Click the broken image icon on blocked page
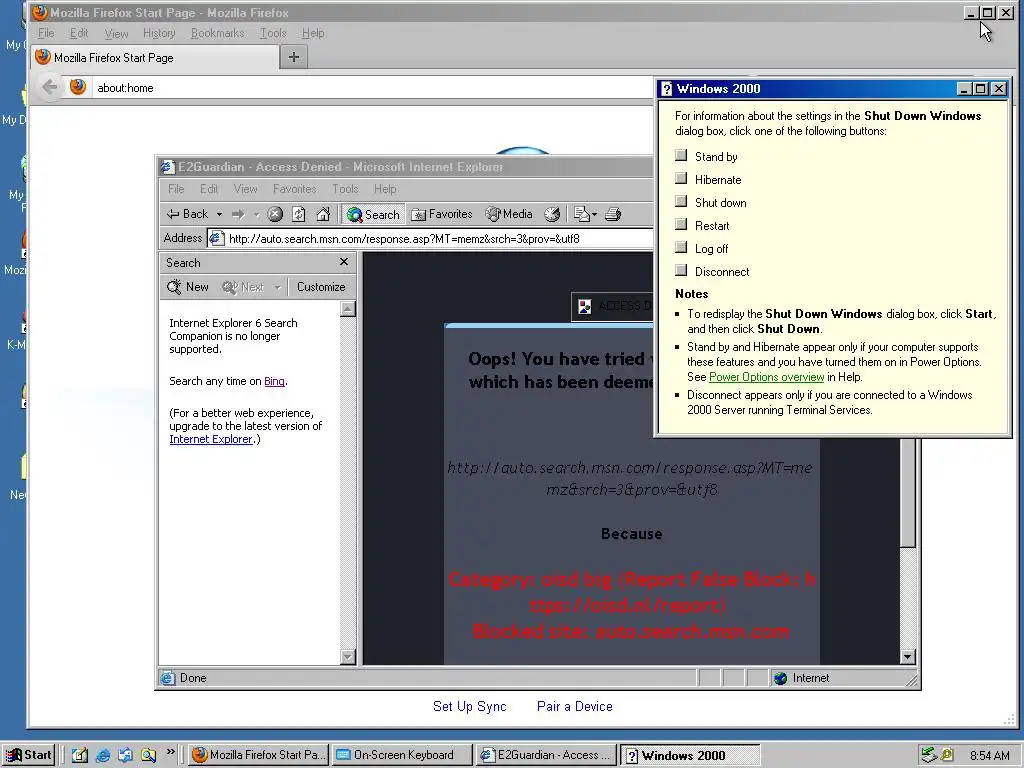 pos(585,306)
